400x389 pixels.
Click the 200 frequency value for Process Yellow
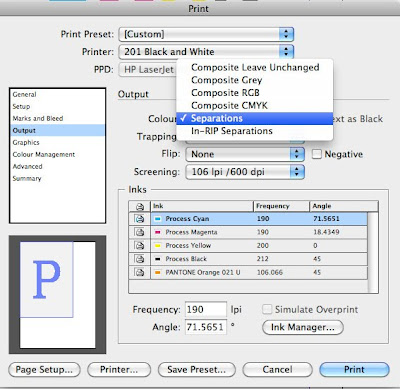point(263,245)
